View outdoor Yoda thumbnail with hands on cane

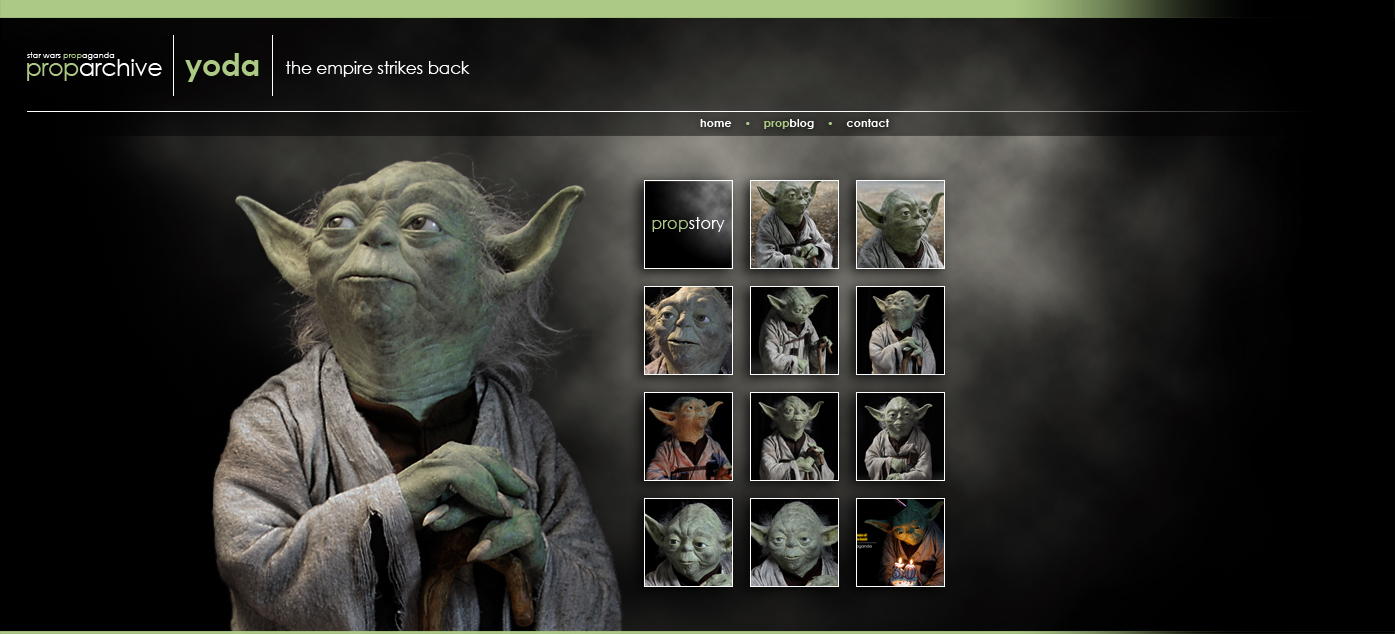coord(794,224)
